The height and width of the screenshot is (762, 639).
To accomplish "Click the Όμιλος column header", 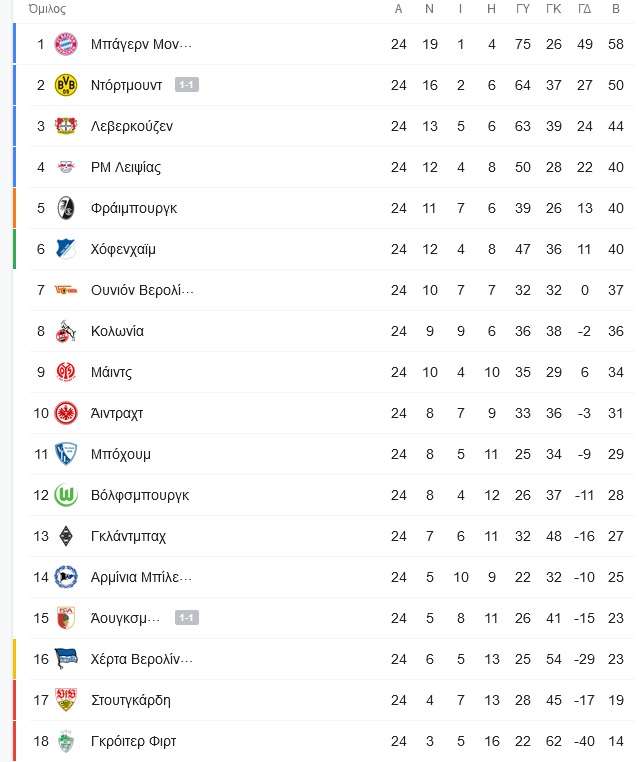I will point(47,9).
